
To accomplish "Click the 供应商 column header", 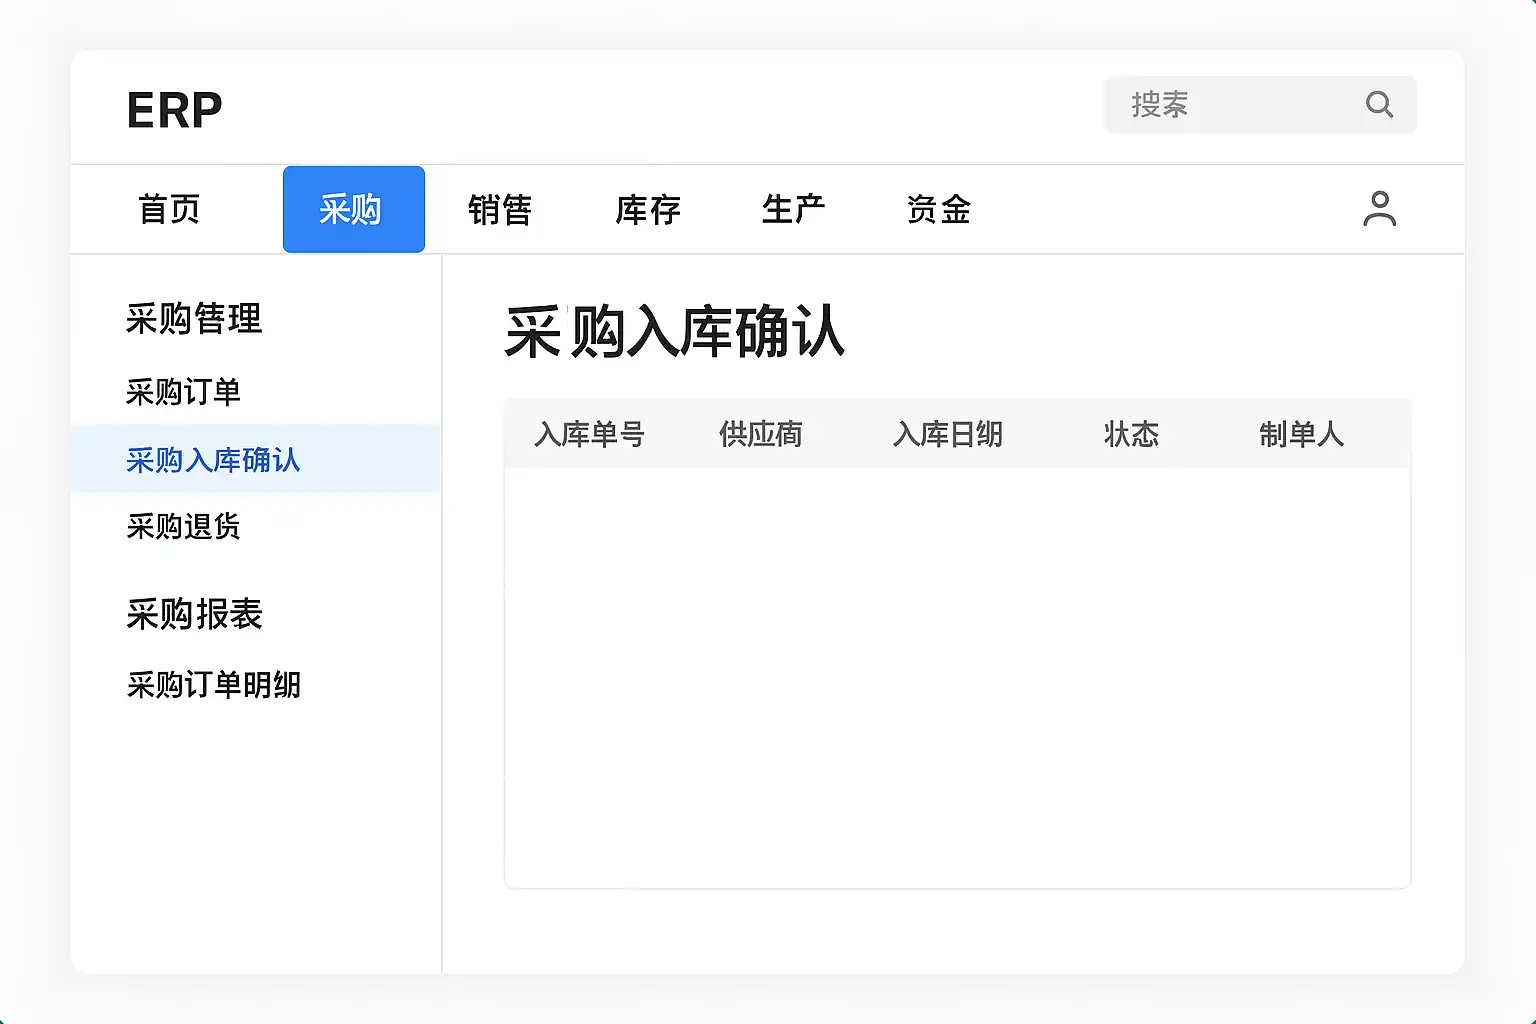I will (760, 434).
